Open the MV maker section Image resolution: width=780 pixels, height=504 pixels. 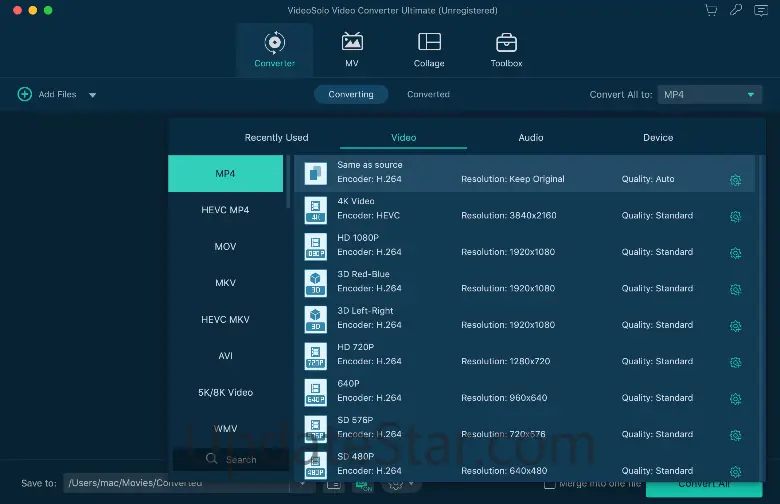point(352,49)
